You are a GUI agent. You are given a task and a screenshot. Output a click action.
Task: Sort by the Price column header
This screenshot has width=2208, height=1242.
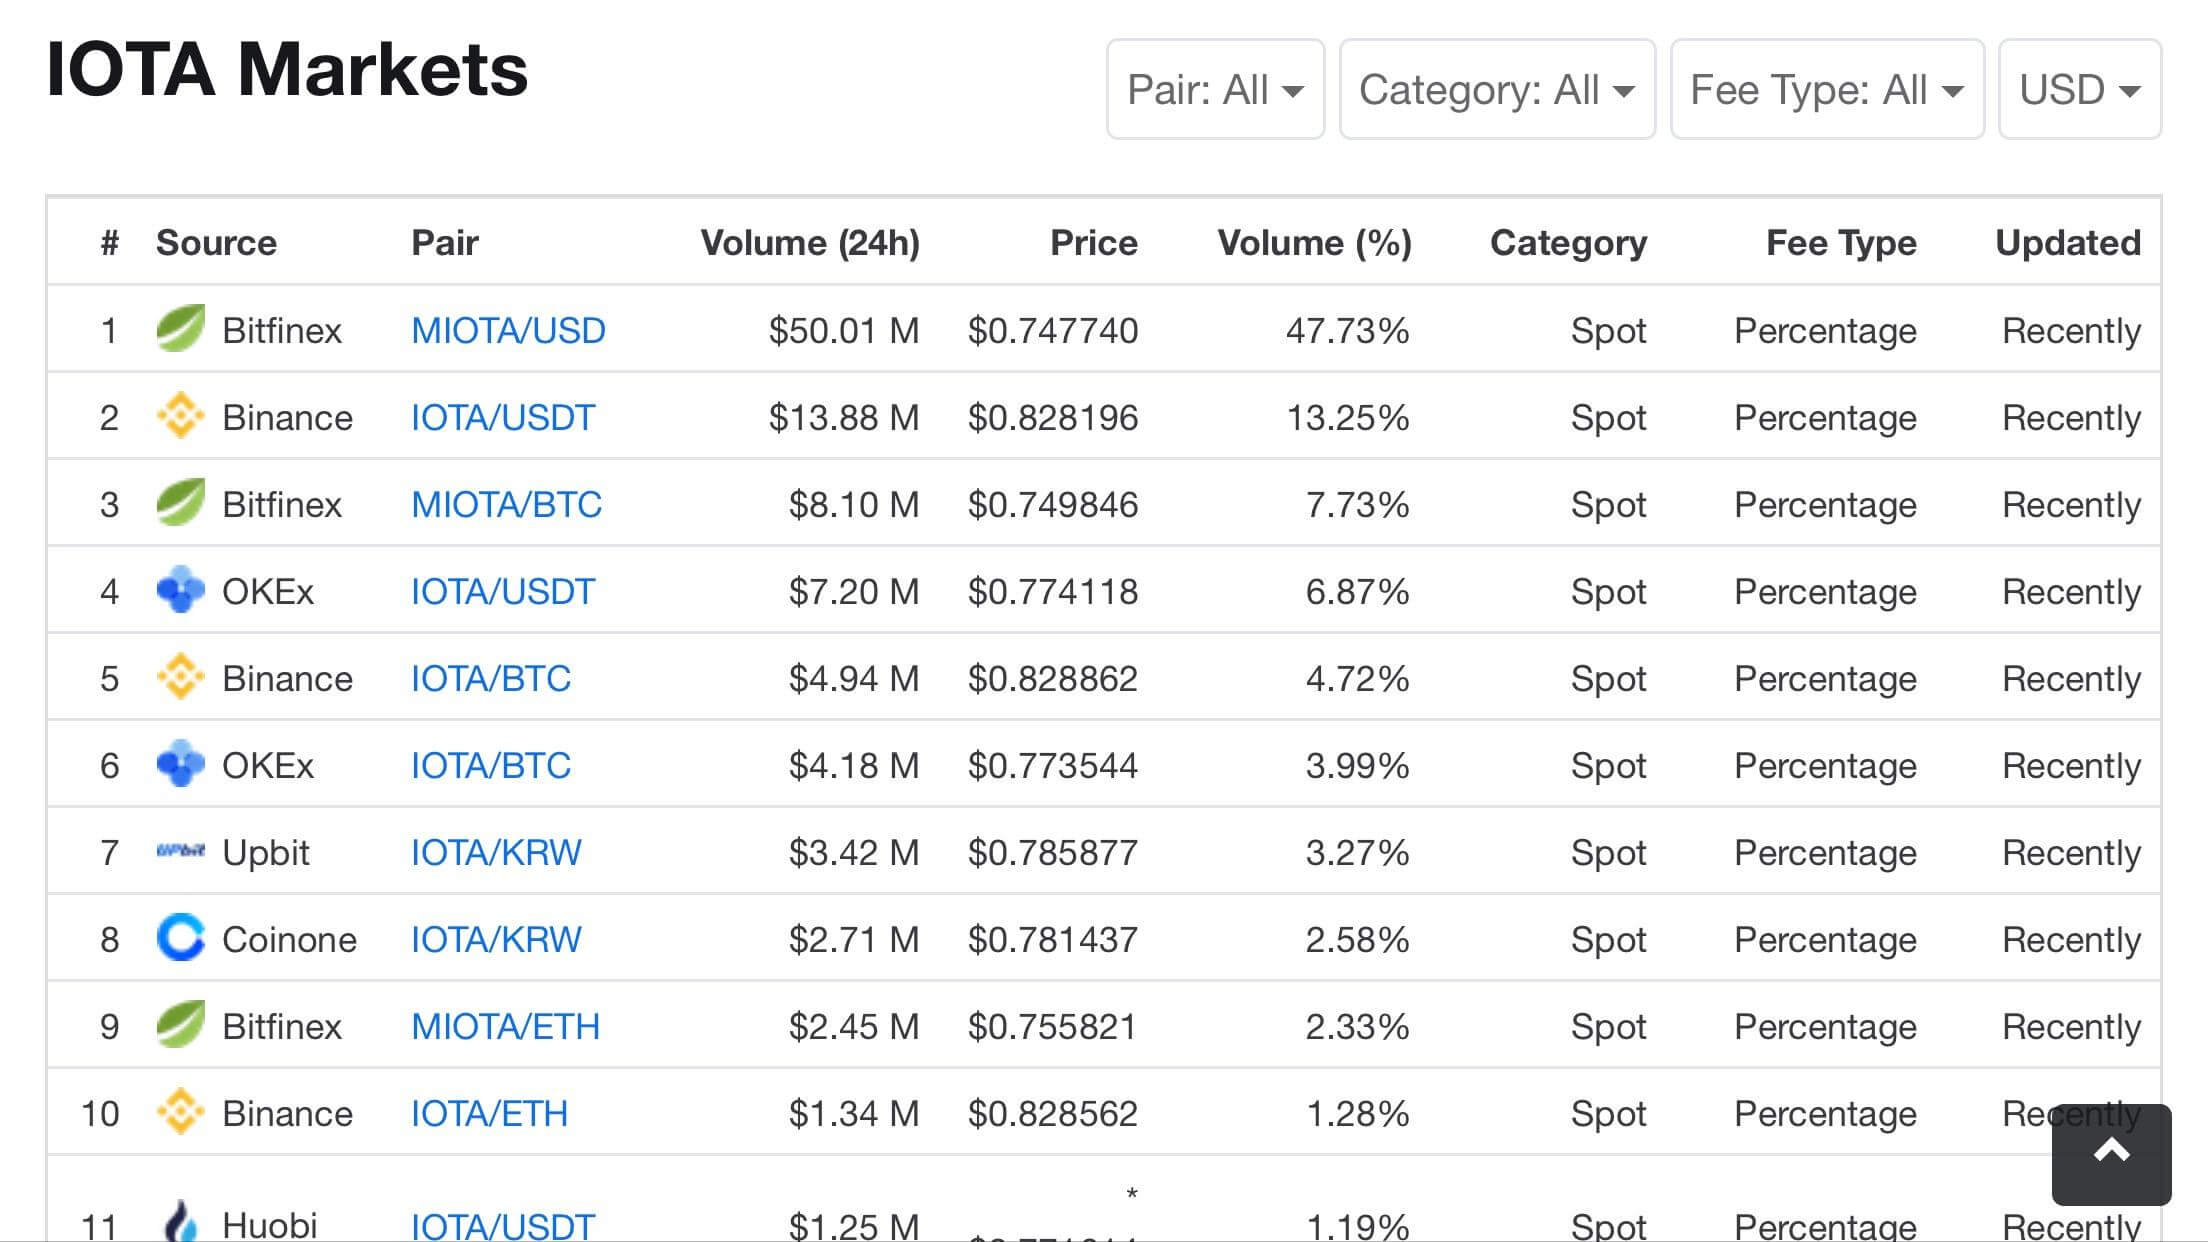[1093, 242]
